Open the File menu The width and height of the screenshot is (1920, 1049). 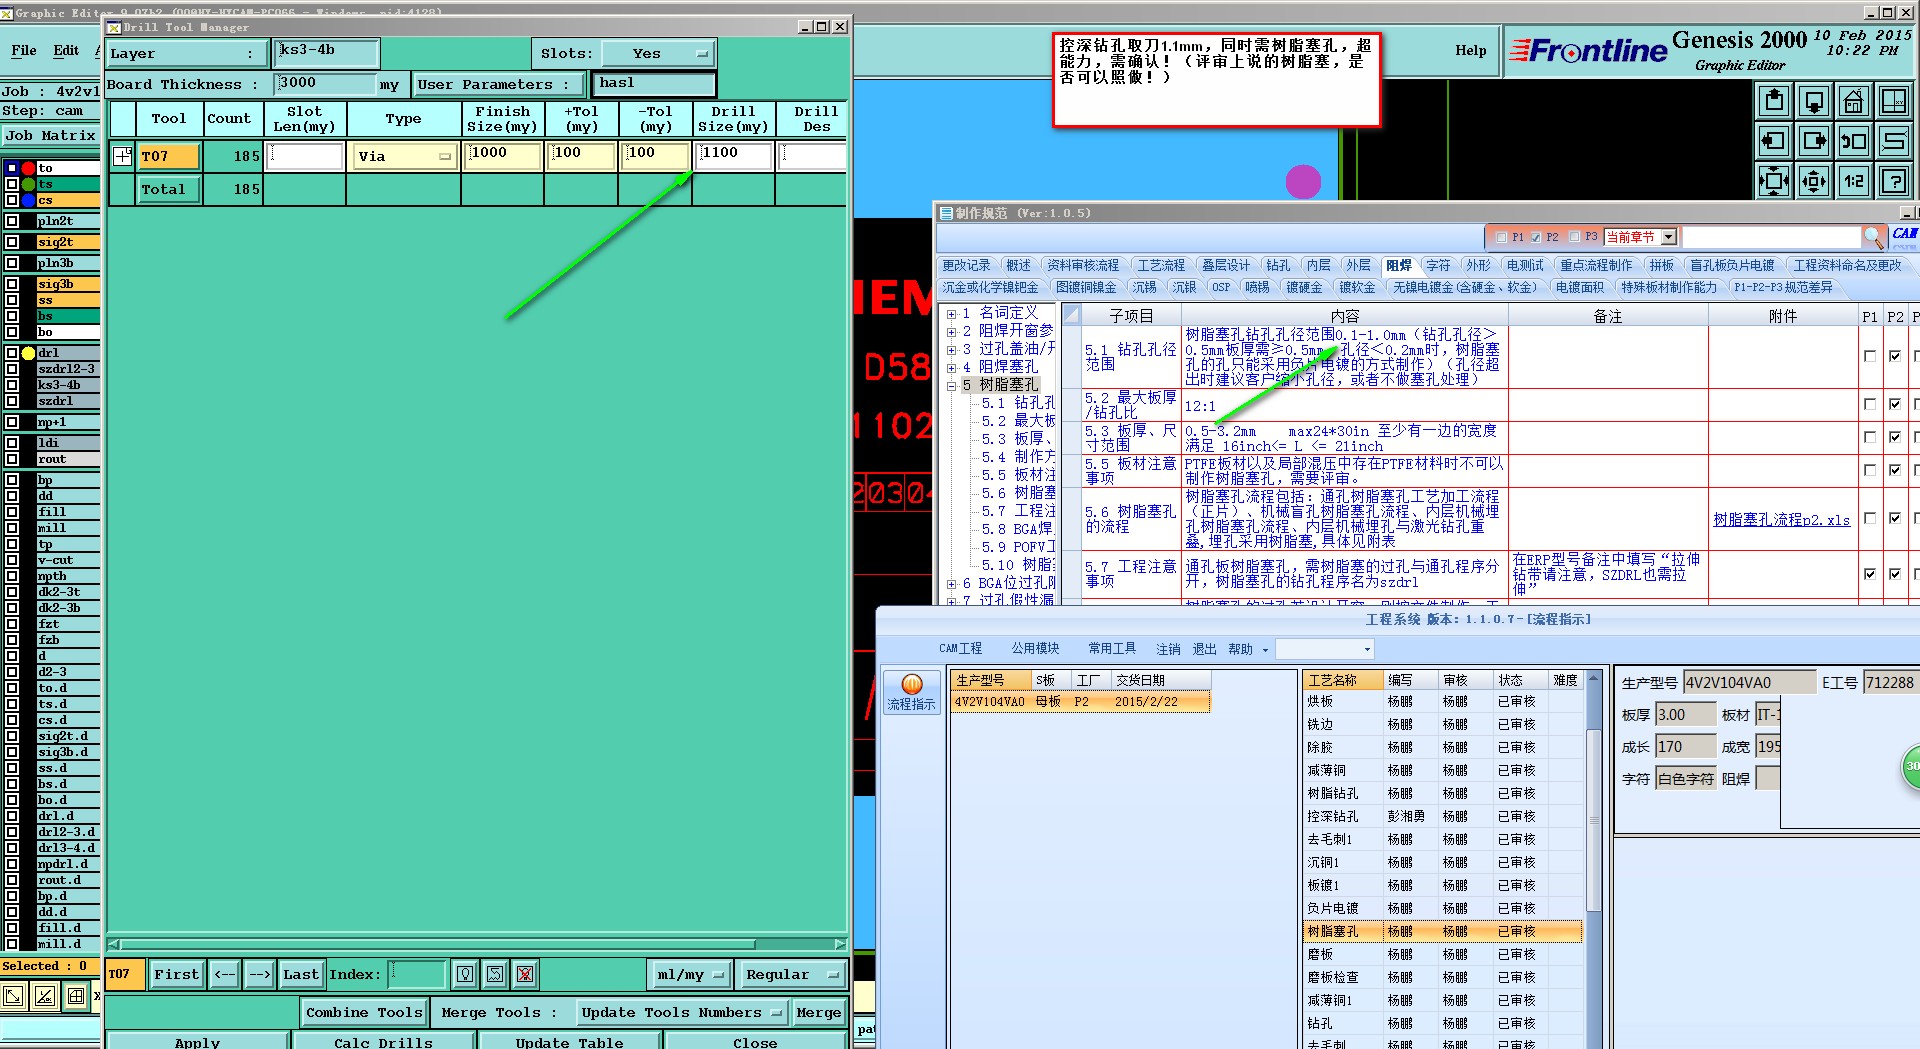click(24, 50)
